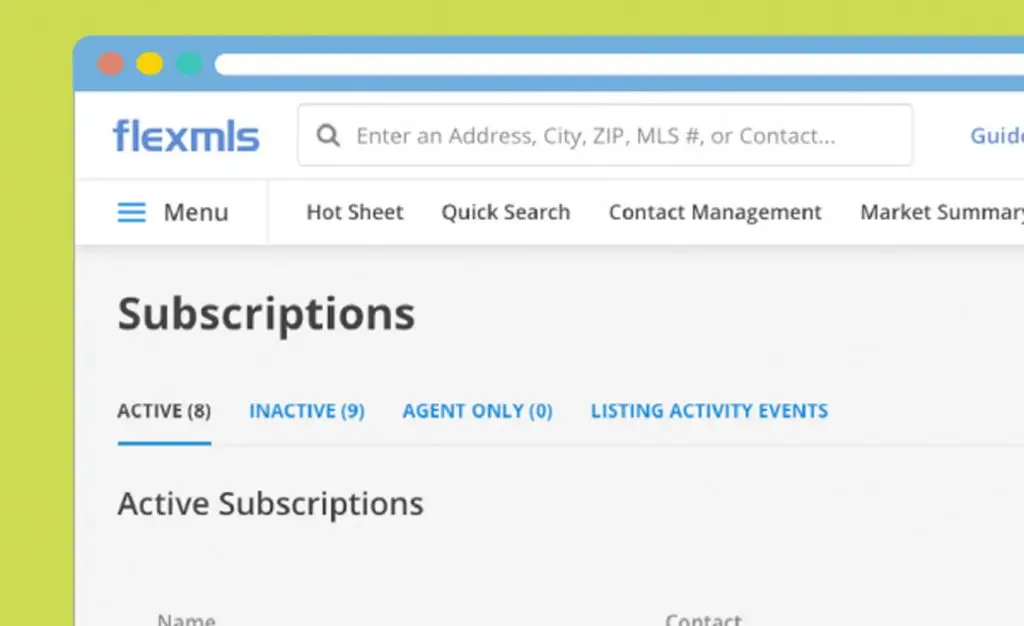The image size is (1024, 626).
Task: Click the green window dot
Action: point(189,64)
